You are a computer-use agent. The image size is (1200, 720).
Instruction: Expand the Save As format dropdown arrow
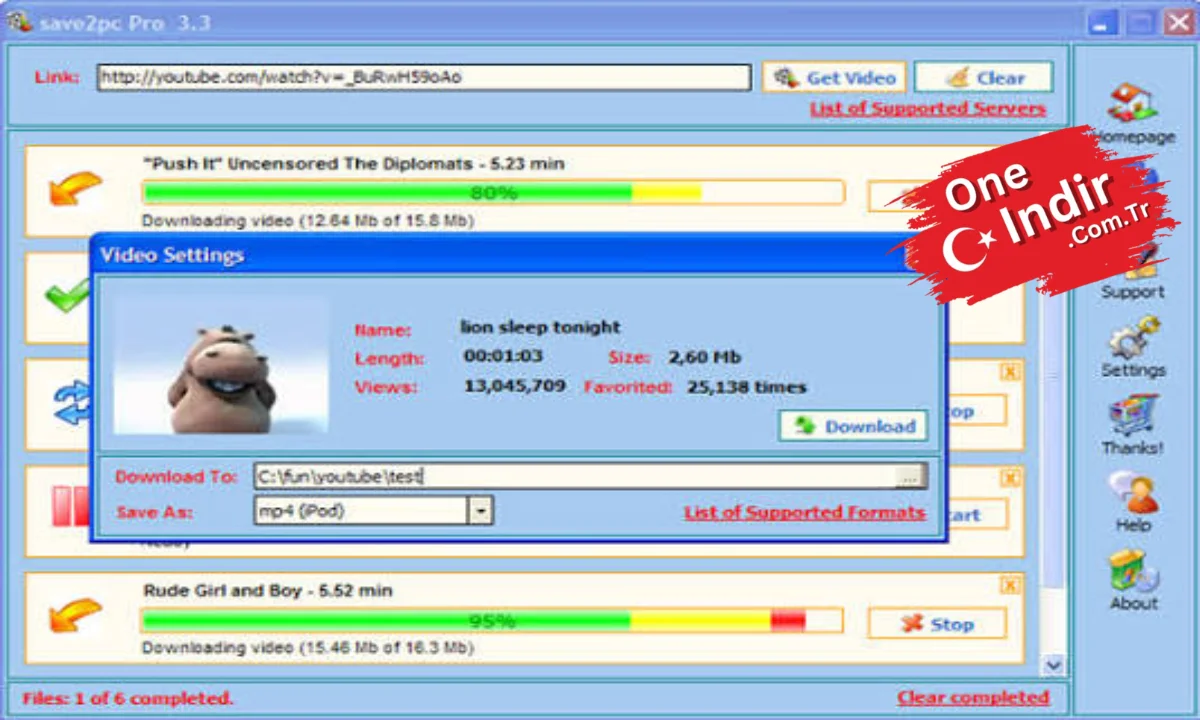coord(482,511)
